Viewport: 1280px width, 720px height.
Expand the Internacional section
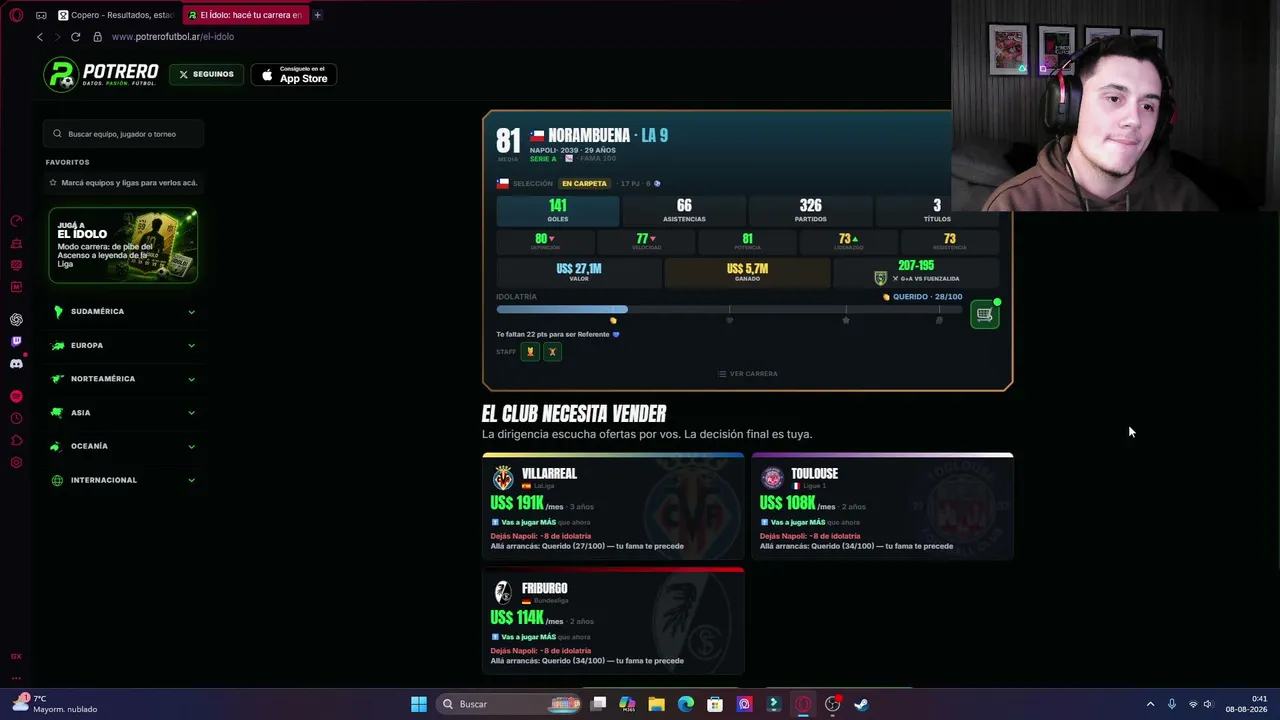point(123,480)
